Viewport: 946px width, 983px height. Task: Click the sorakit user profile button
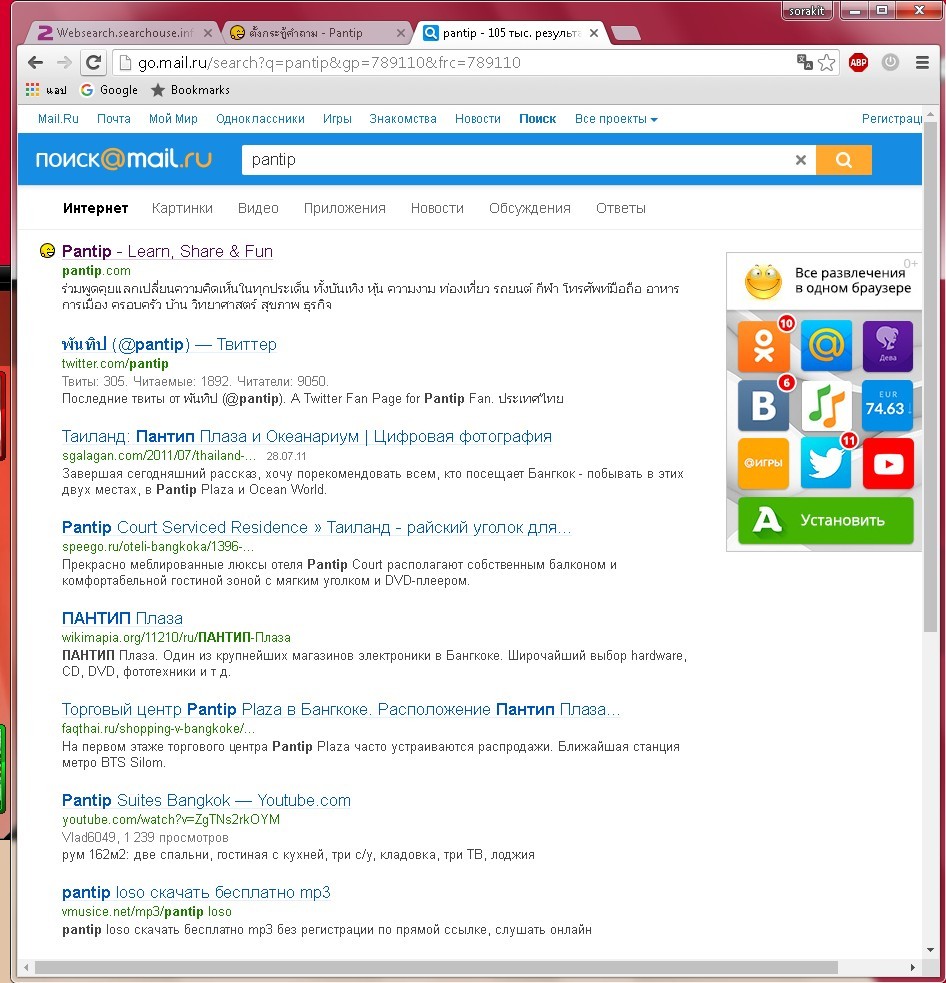click(807, 11)
